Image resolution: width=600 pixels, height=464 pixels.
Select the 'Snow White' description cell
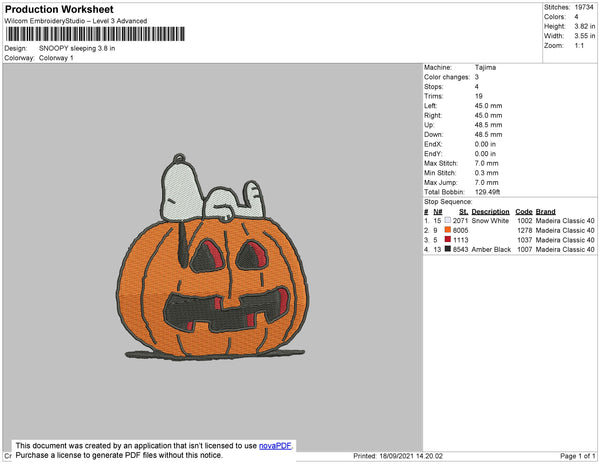tap(490, 221)
